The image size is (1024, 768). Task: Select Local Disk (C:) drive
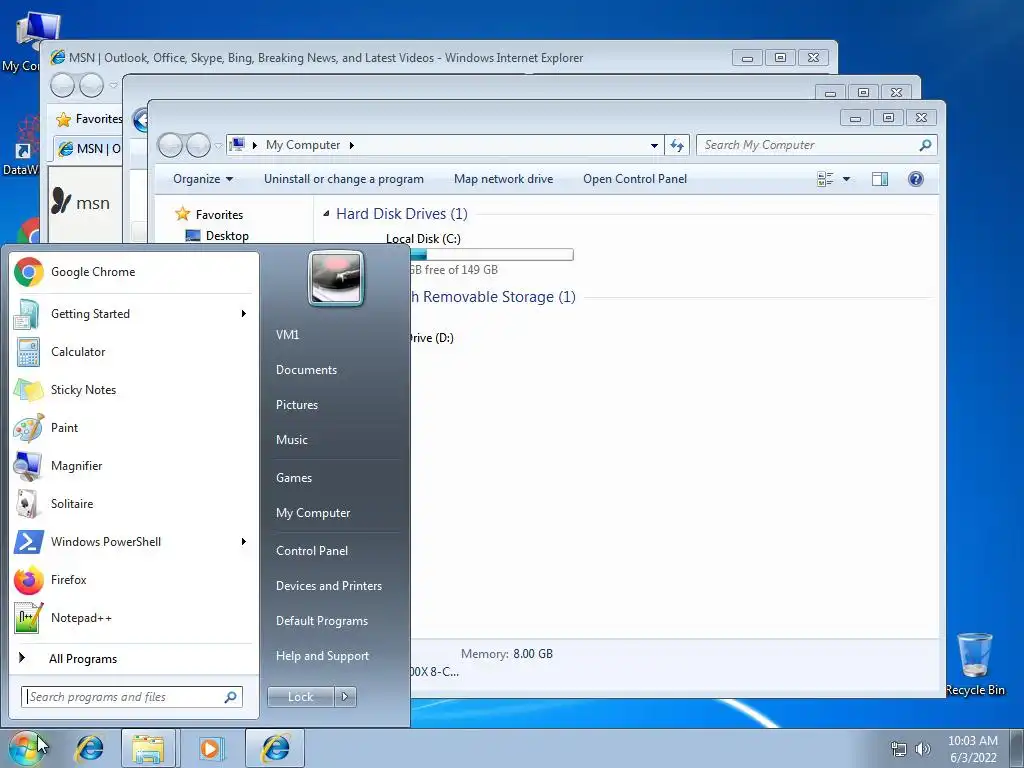[x=423, y=239]
